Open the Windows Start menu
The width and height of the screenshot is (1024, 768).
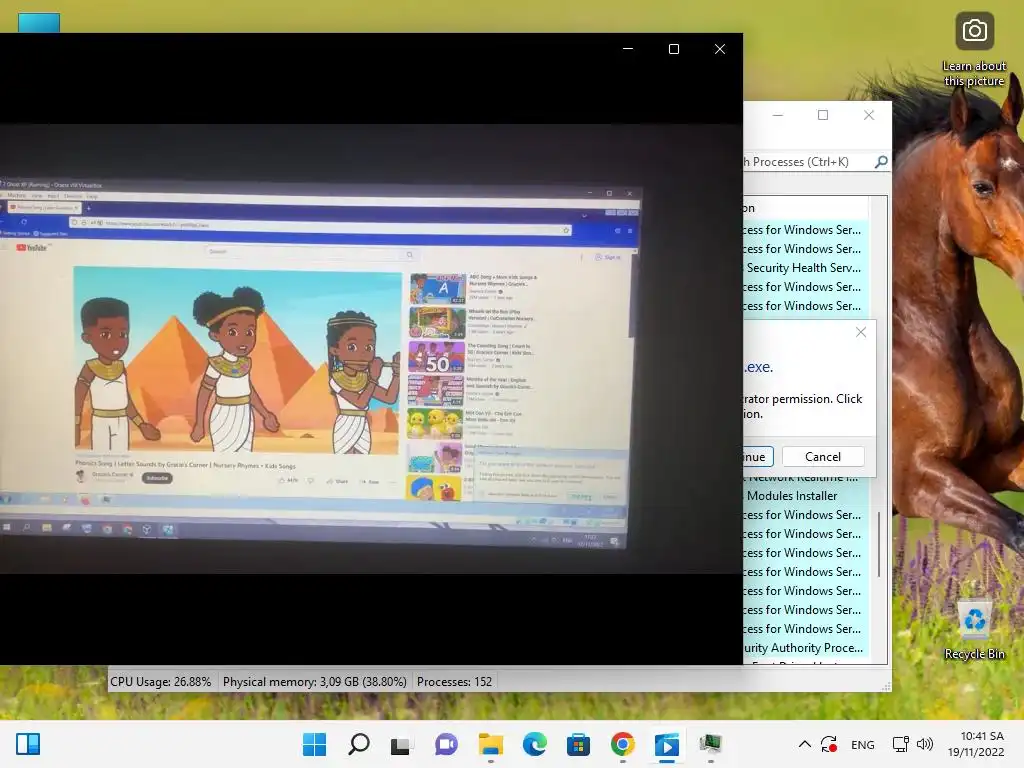tap(314, 744)
